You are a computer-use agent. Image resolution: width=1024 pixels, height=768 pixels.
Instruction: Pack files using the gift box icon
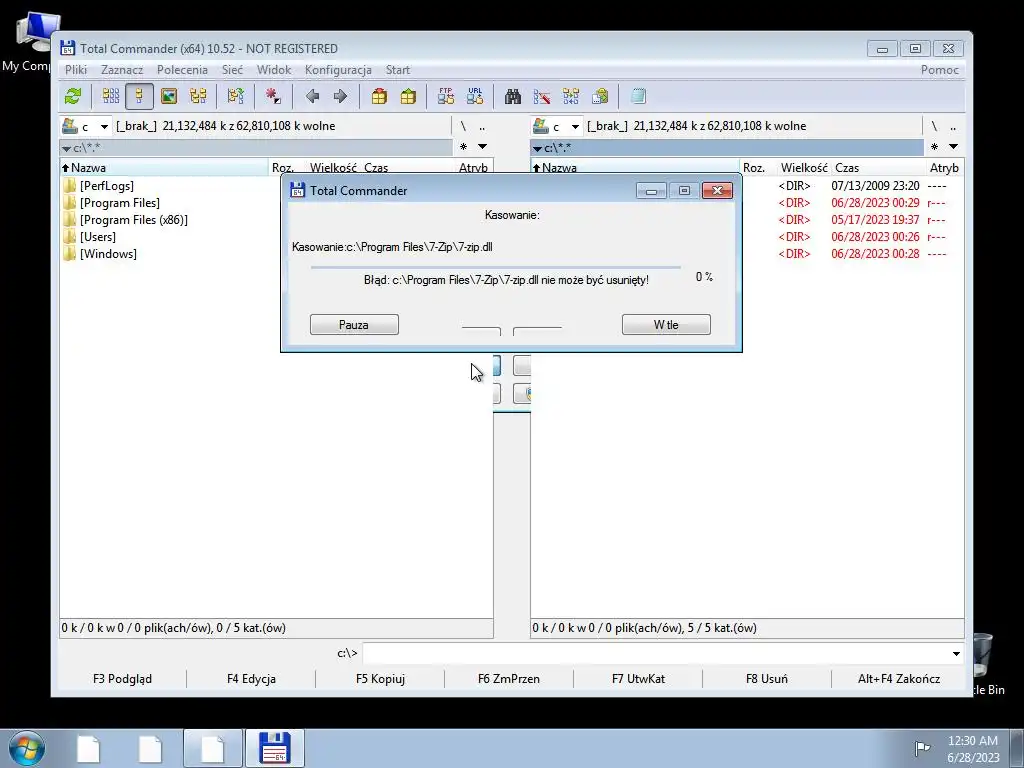(x=379, y=97)
